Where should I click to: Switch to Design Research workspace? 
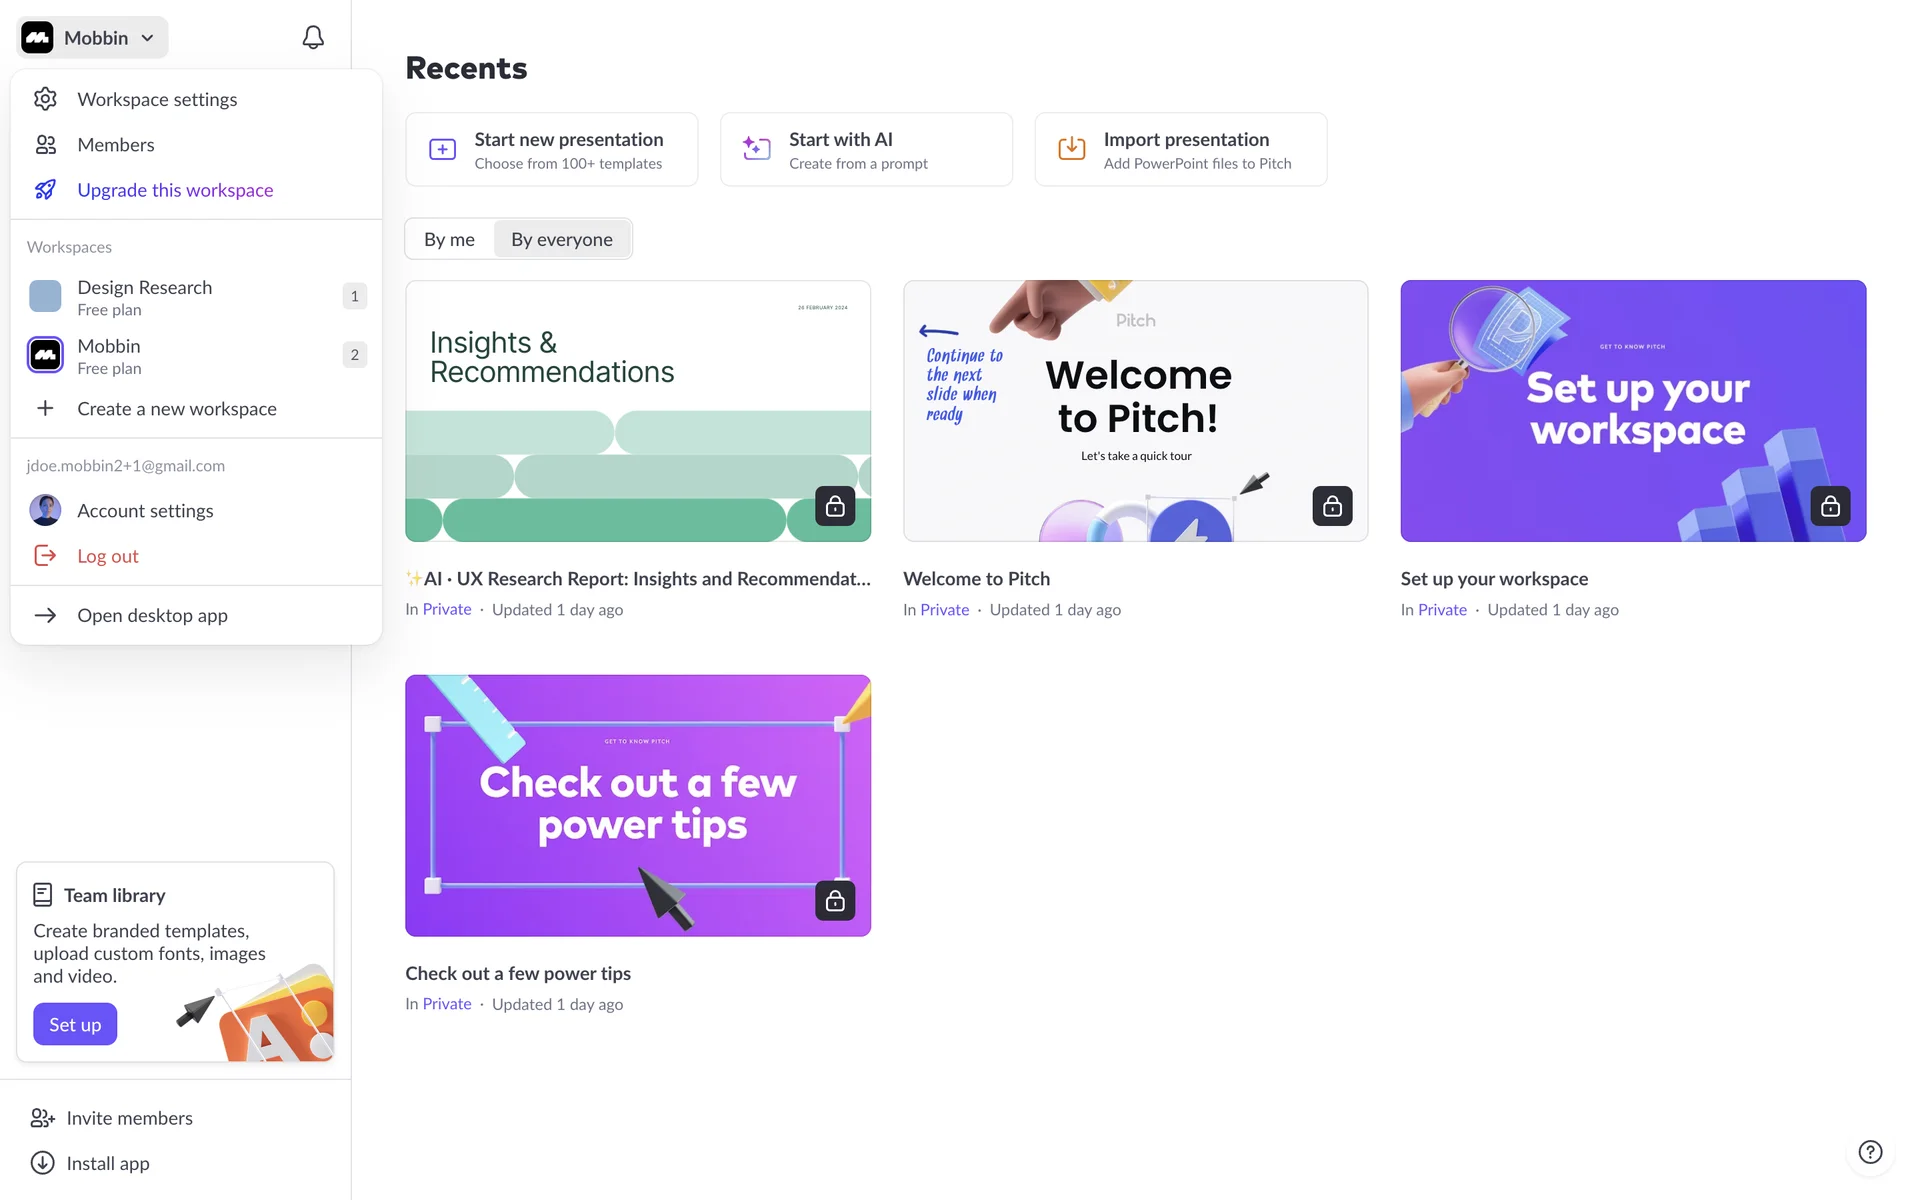click(145, 297)
